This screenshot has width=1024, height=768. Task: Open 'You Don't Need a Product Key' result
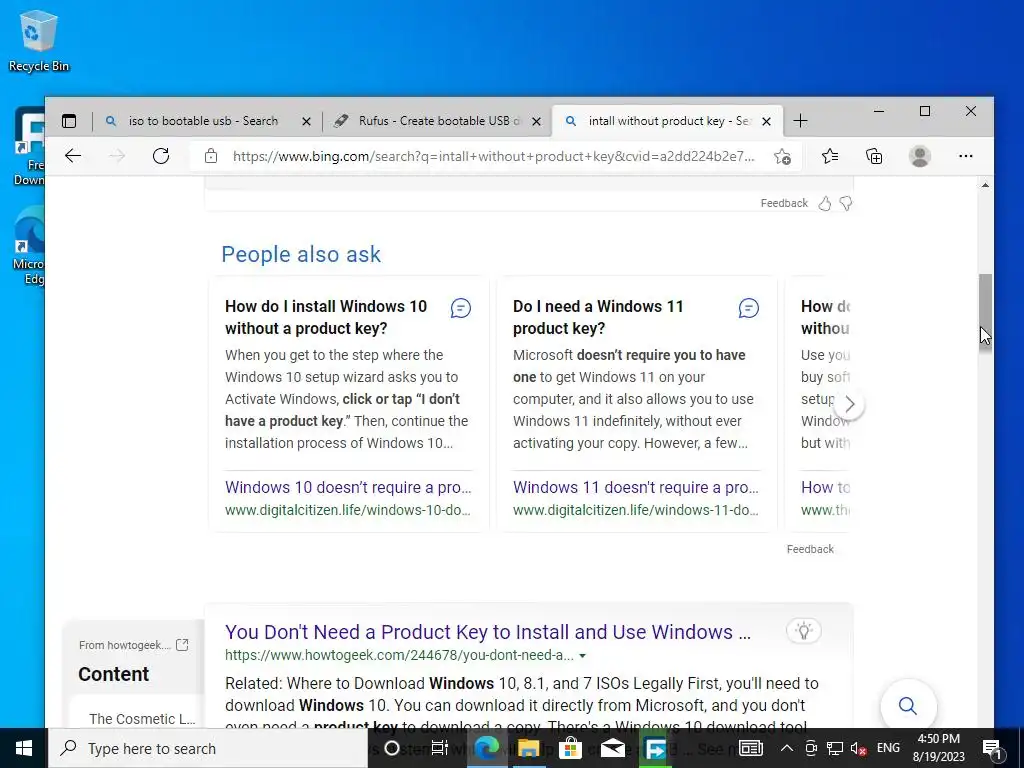tap(488, 632)
